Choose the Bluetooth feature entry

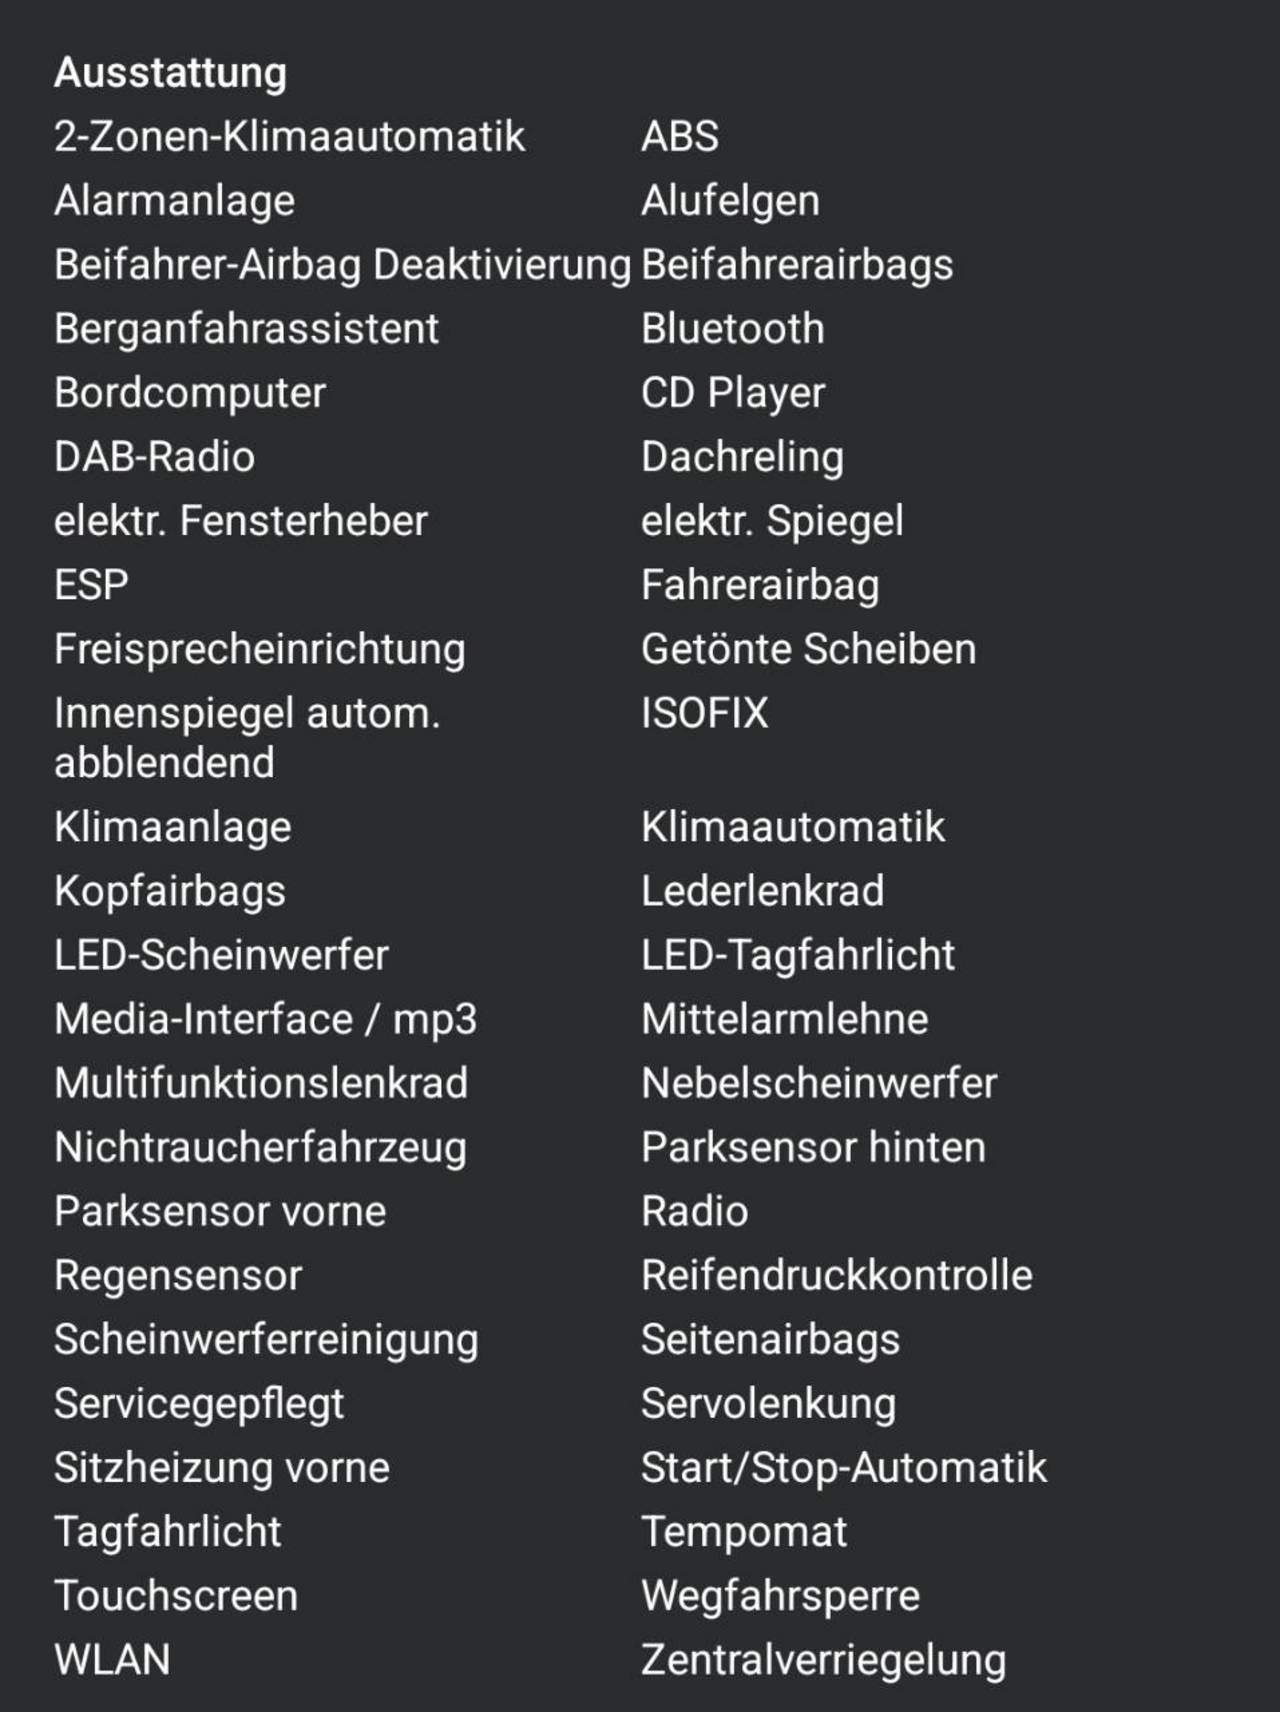[733, 329]
